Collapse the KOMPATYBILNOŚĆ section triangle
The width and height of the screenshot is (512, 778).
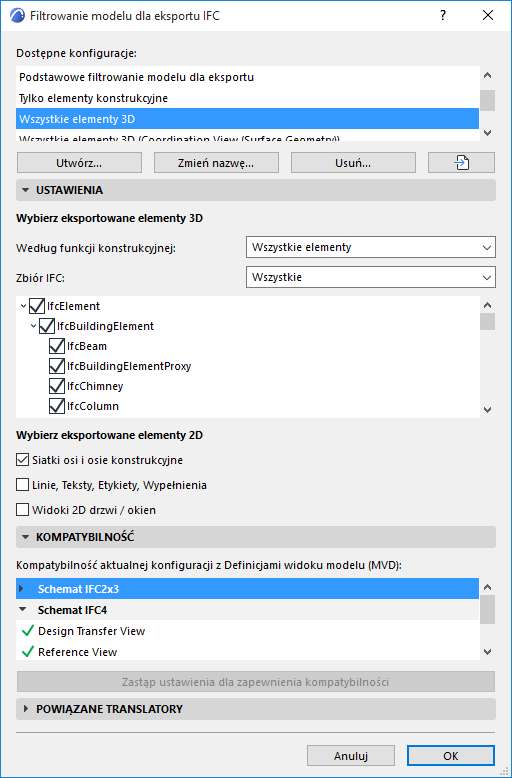pyautogui.click(x=26, y=537)
